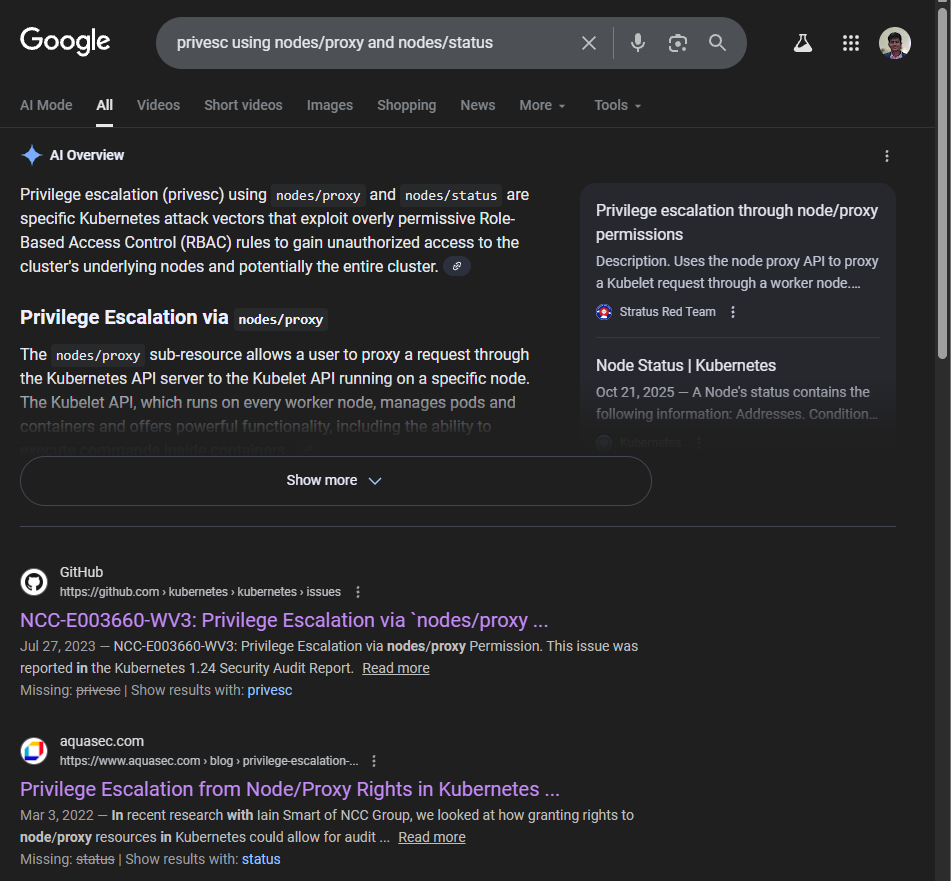The width and height of the screenshot is (951, 881).
Task: Open NCC-E003660-WV3 GitHub issue result
Action: point(284,620)
